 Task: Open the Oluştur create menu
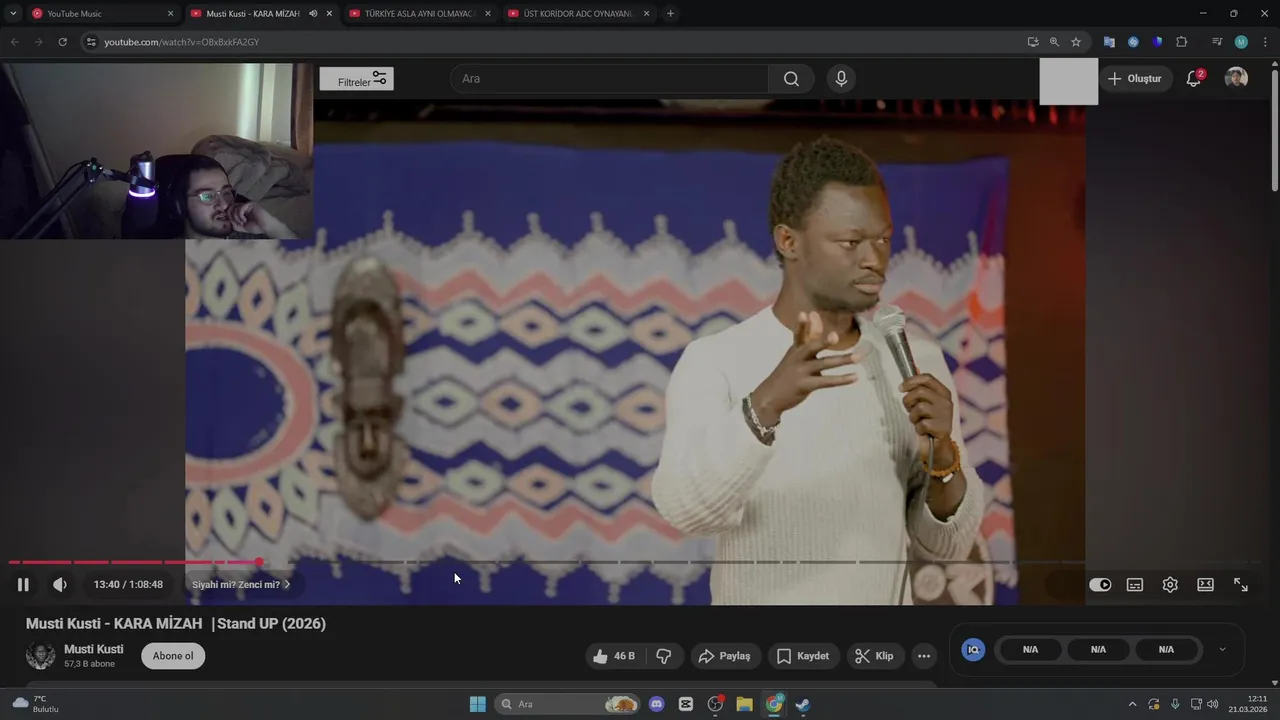click(x=1135, y=79)
